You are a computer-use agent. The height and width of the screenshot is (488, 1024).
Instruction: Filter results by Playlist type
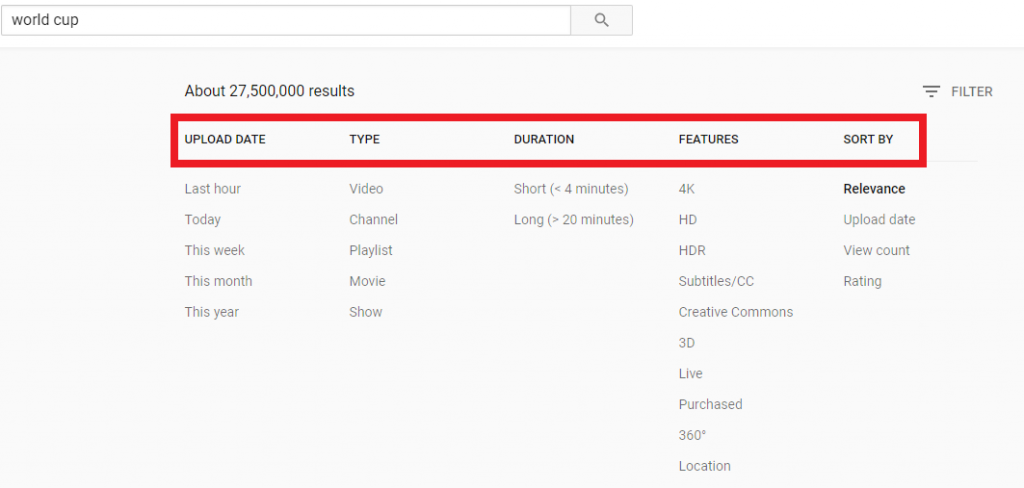(371, 250)
